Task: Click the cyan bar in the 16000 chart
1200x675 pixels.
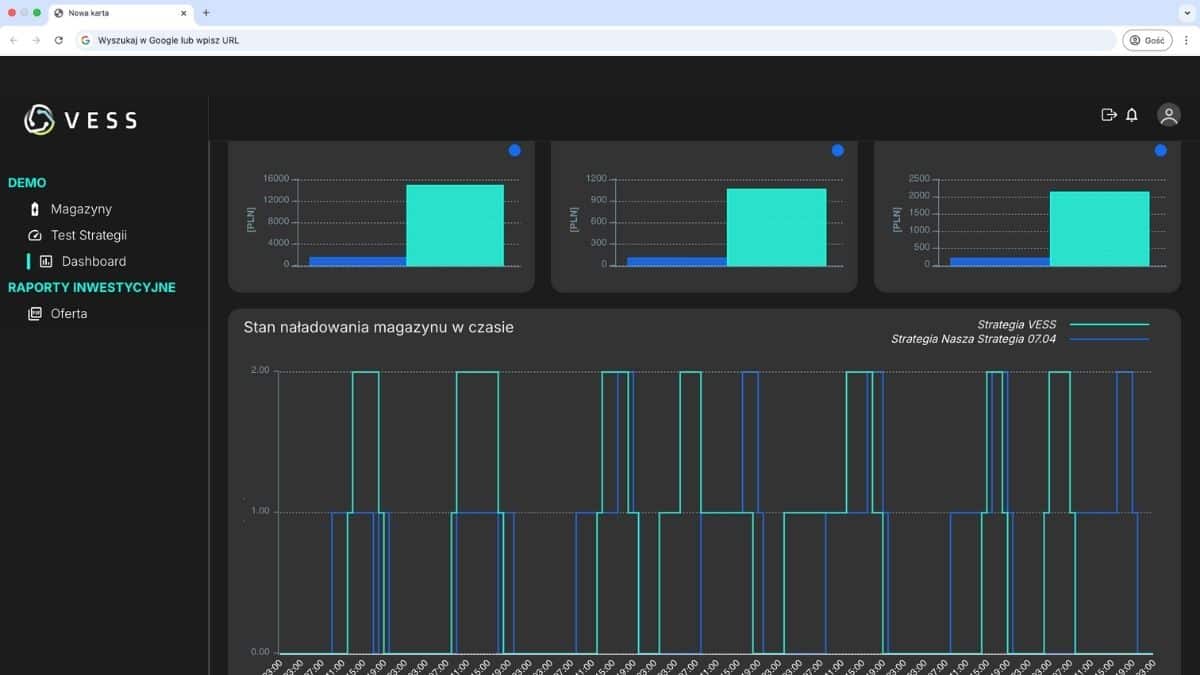Action: pos(455,225)
